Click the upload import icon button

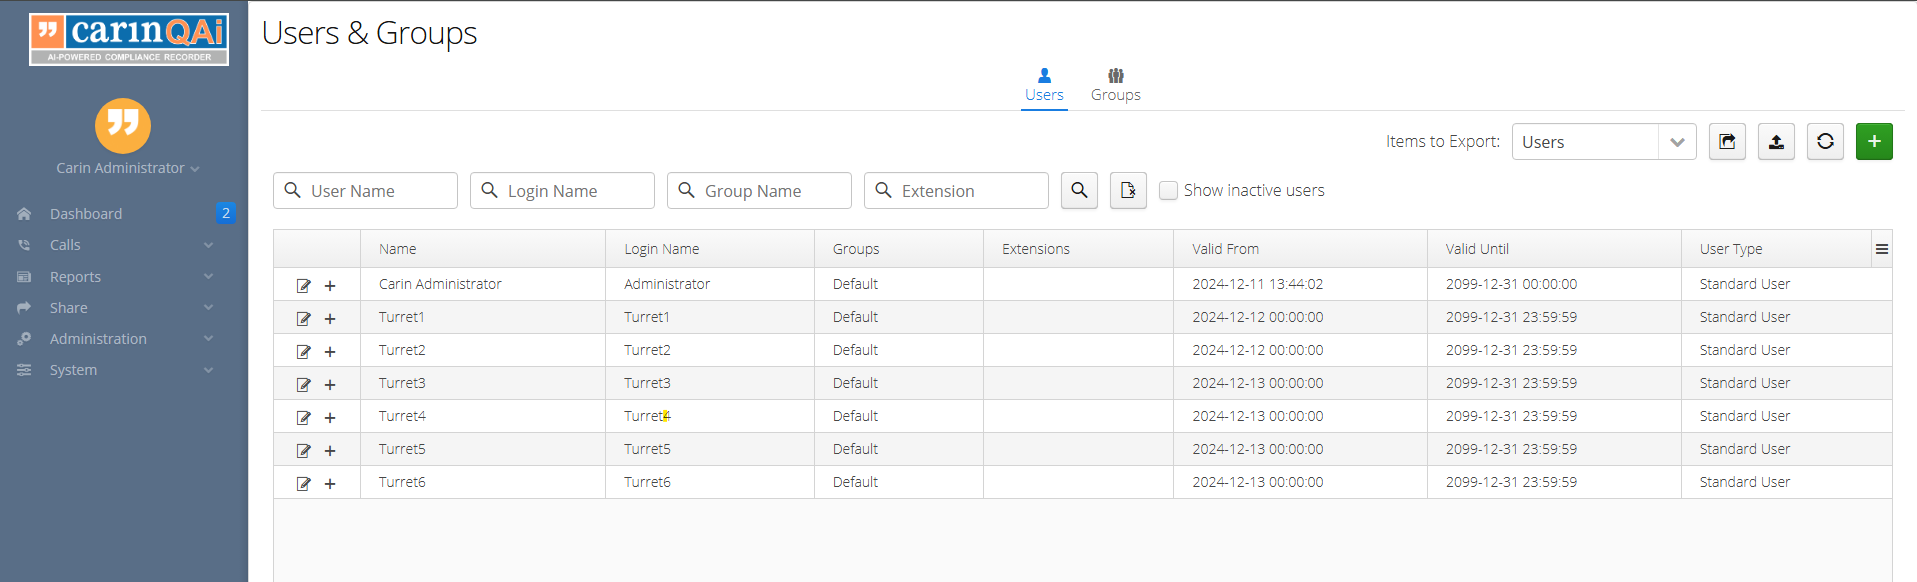point(1776,142)
